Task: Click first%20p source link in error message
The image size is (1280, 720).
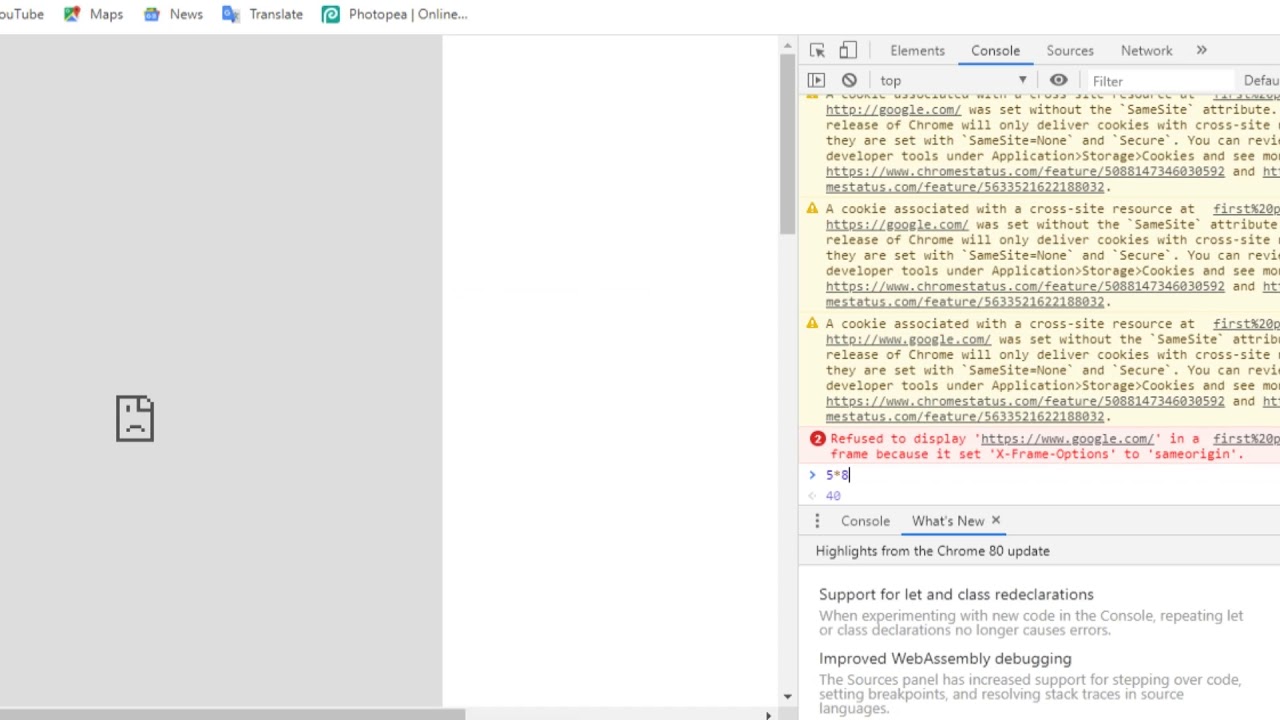Action: point(1246,439)
